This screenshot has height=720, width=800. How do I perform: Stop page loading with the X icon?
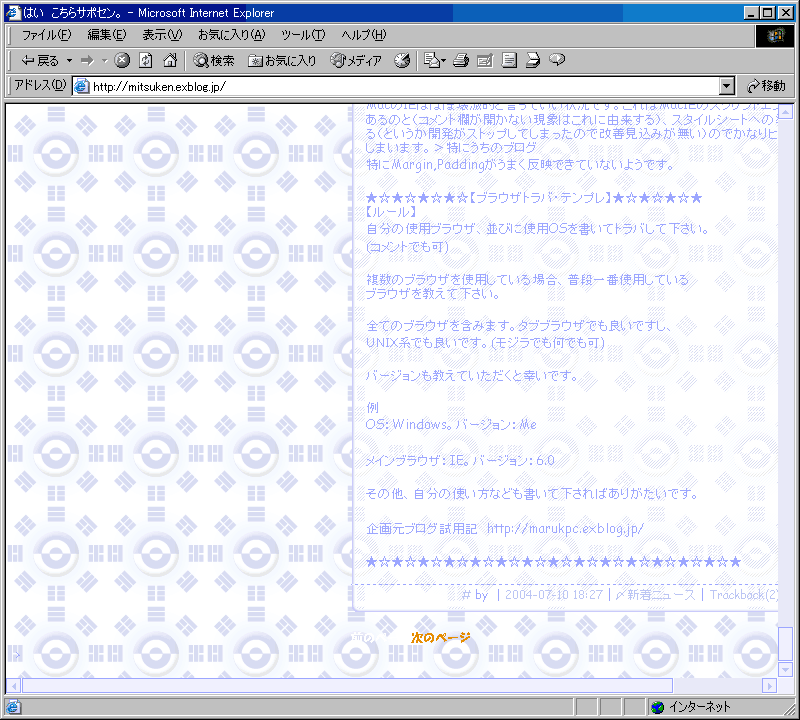(x=122, y=61)
